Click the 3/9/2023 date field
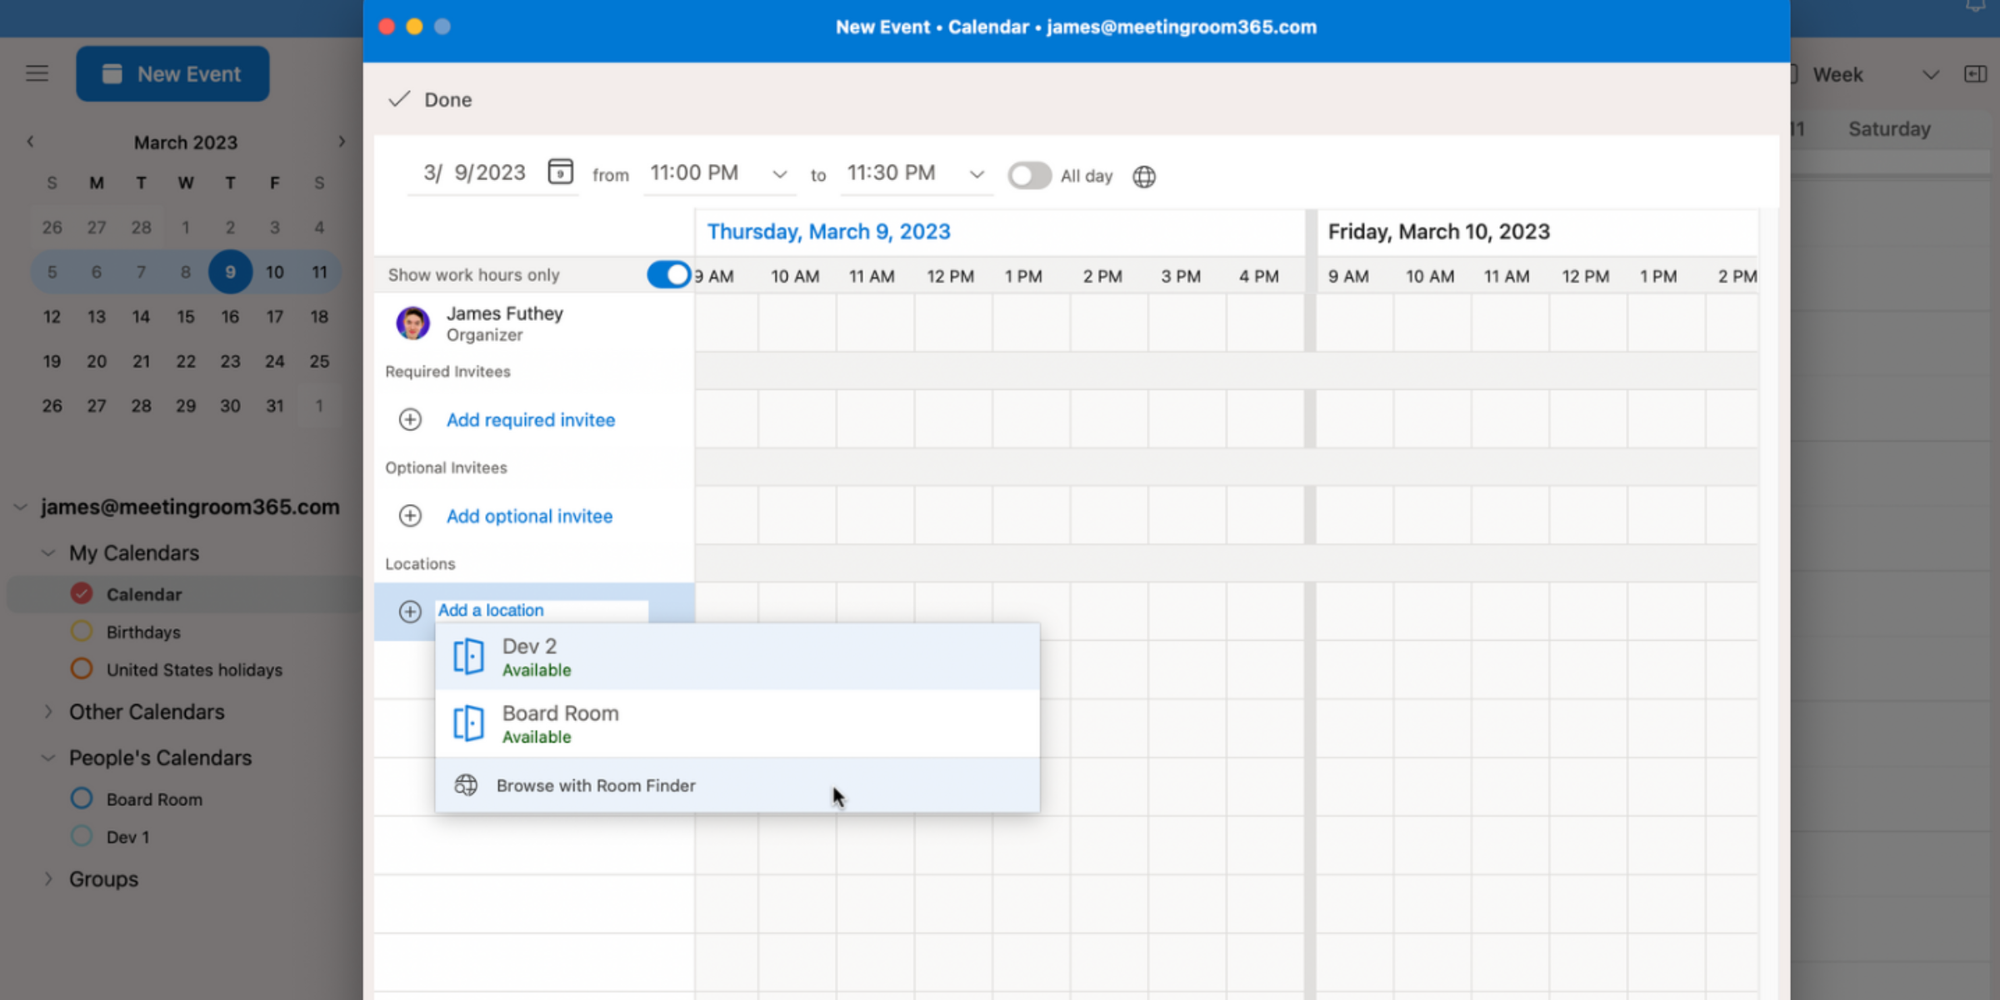The height and width of the screenshot is (1000, 2000). (475, 173)
